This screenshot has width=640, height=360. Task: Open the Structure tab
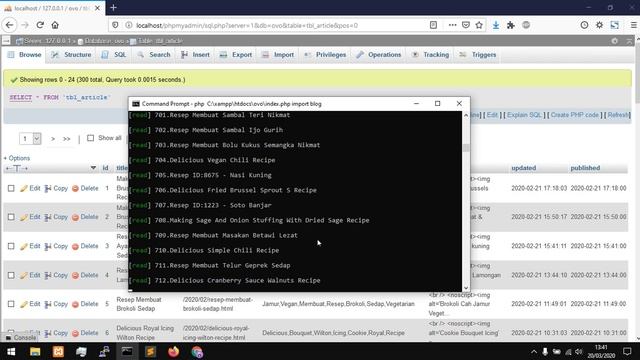pyautogui.click(x=71, y=55)
